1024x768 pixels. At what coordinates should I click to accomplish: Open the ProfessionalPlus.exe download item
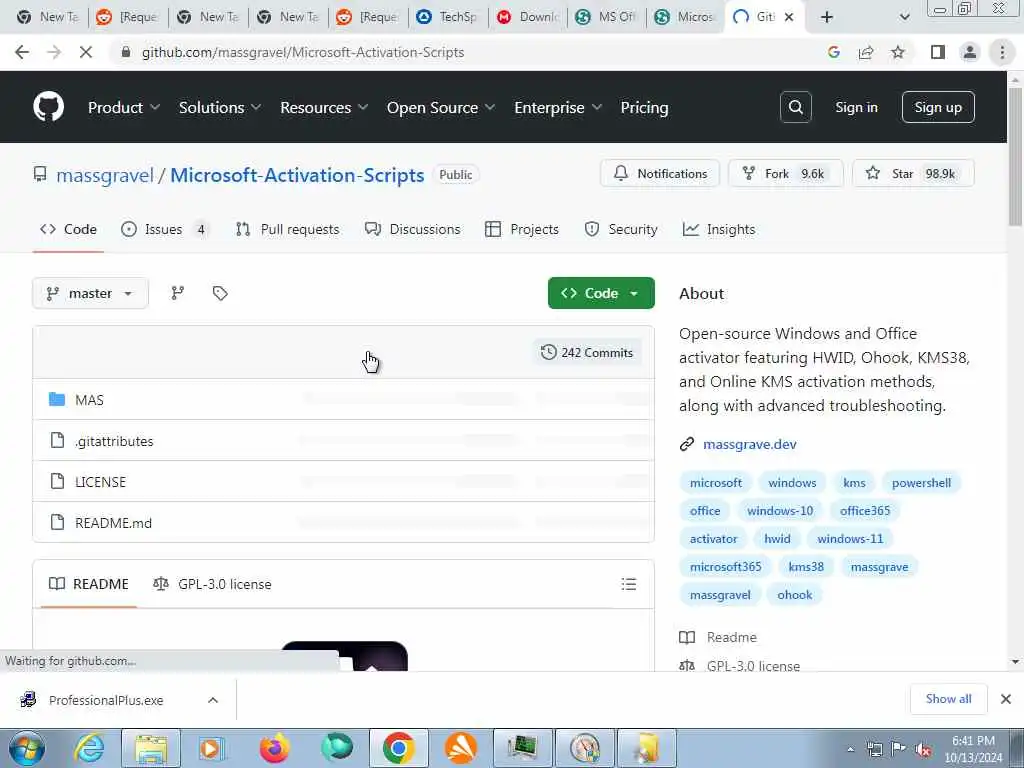pyautogui.click(x=106, y=700)
